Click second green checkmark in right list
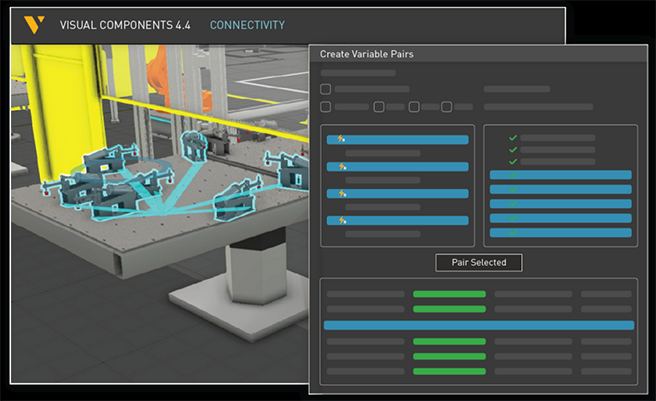Viewport: 656px width, 401px height. pyautogui.click(x=512, y=150)
